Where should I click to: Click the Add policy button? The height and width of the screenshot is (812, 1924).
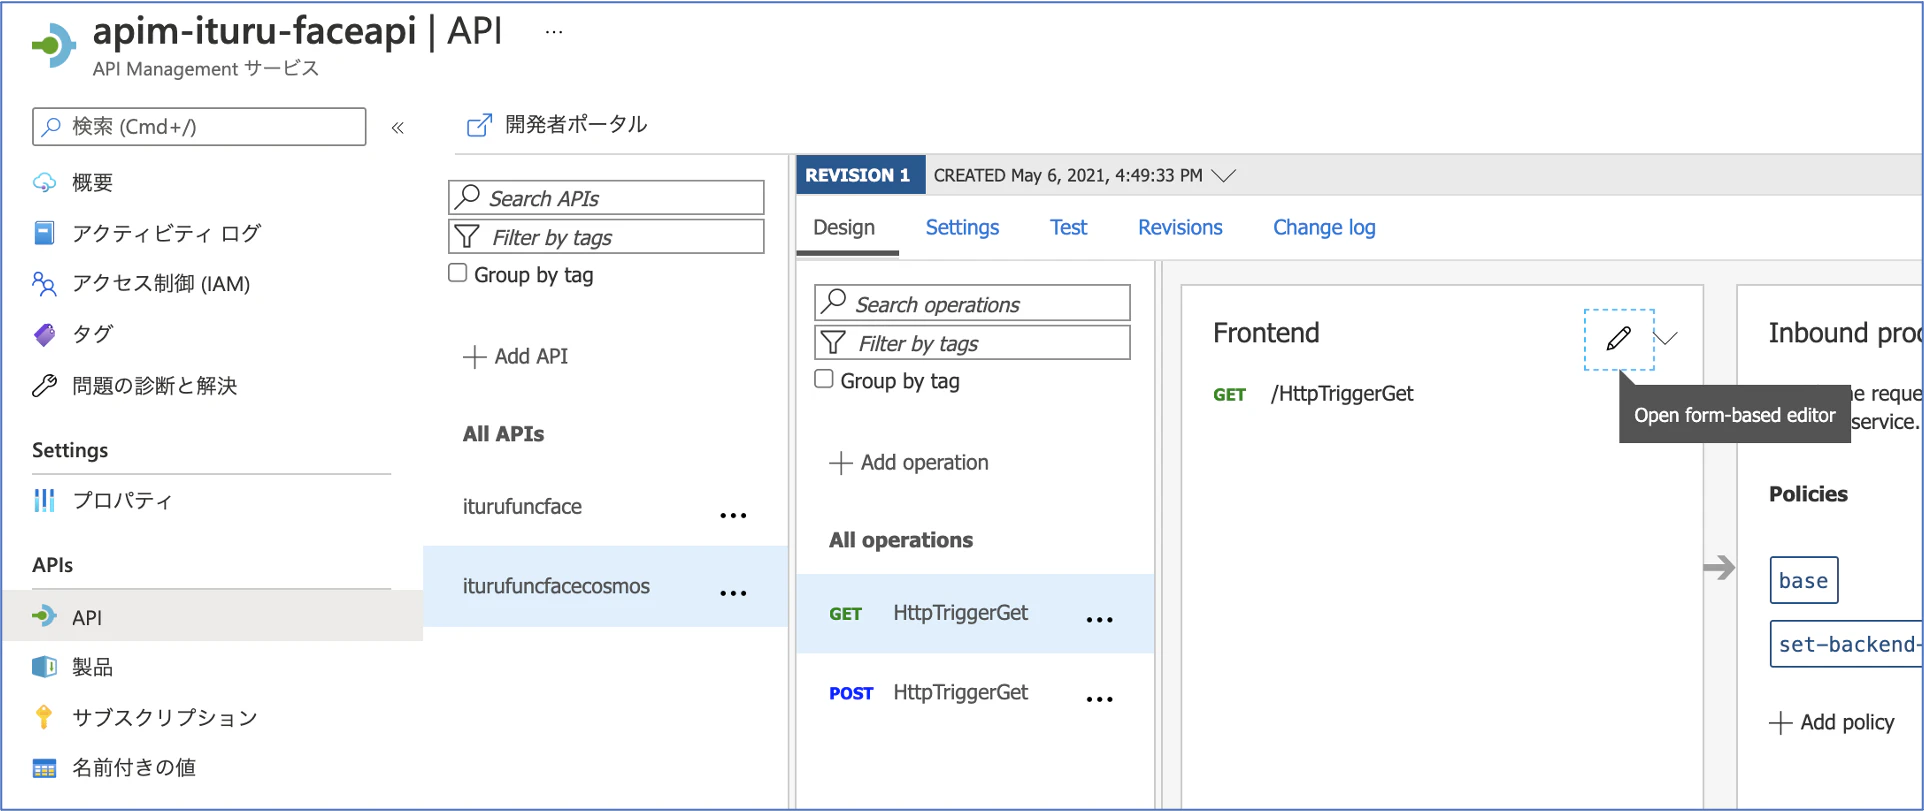[x=1832, y=723]
